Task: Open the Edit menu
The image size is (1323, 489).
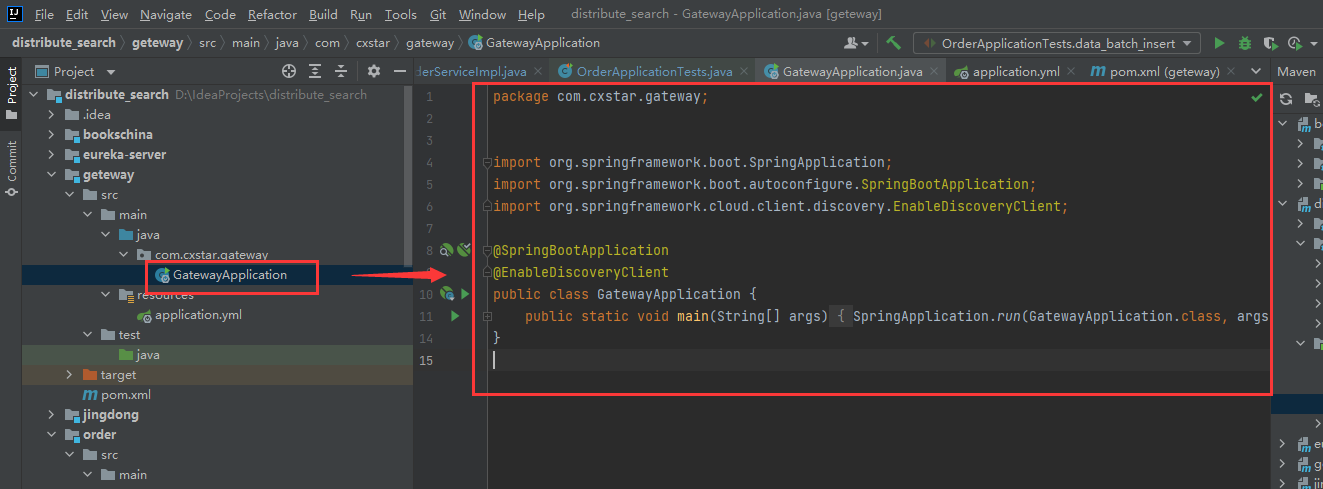Action: click(x=77, y=15)
